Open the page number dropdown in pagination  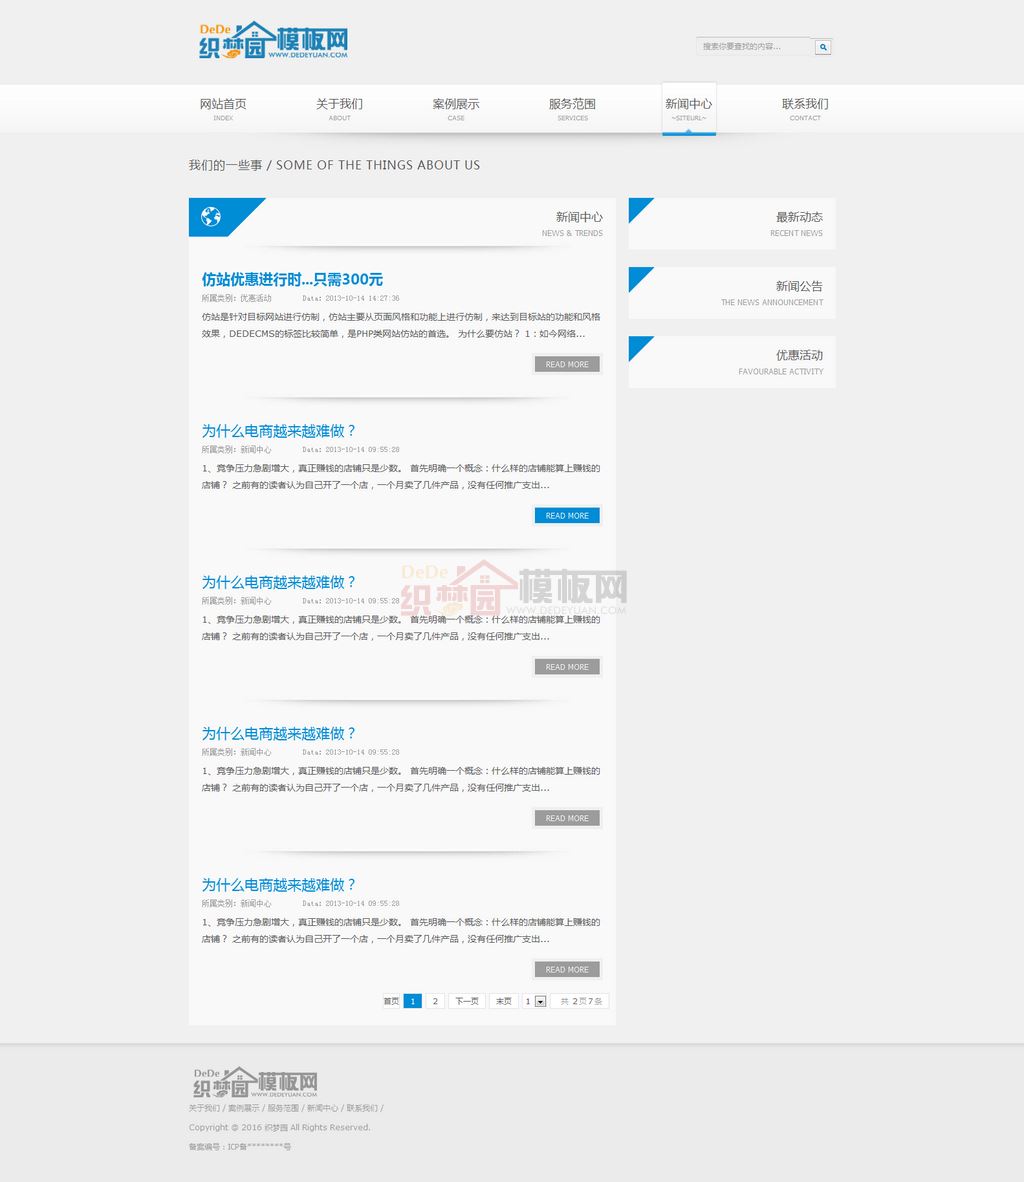pyautogui.click(x=540, y=1001)
